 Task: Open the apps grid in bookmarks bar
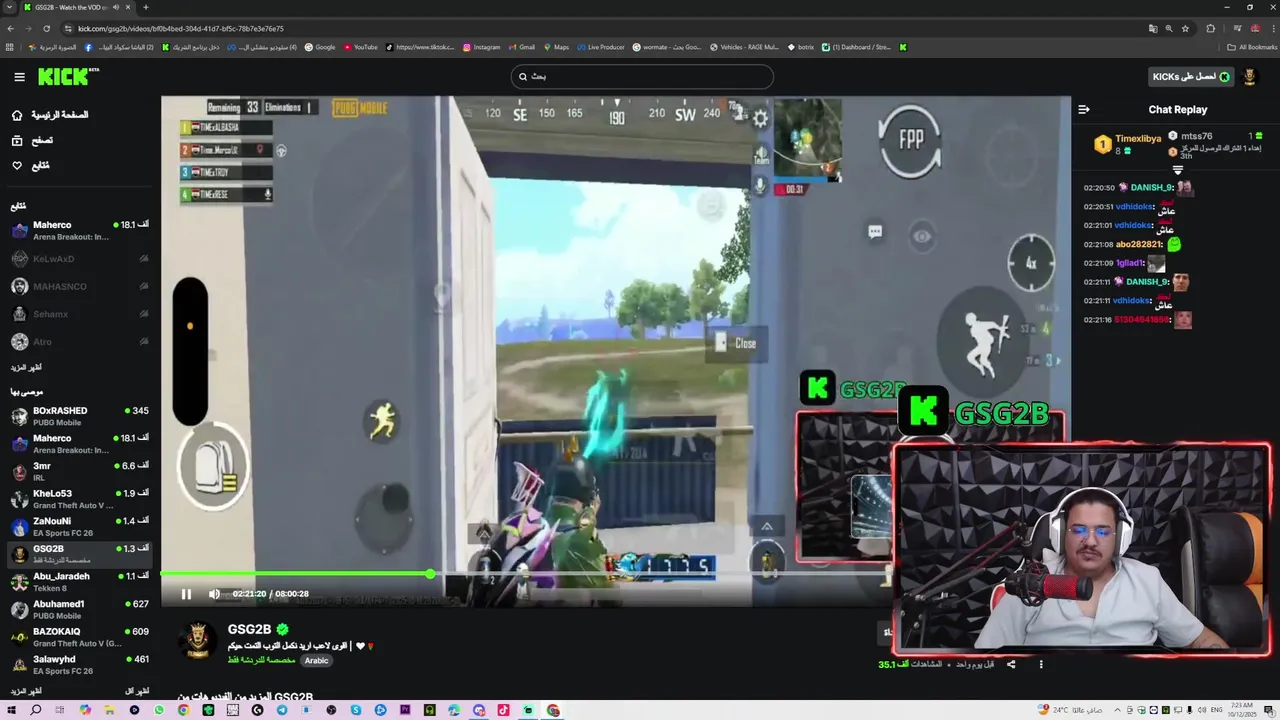pyautogui.click(x=10, y=47)
